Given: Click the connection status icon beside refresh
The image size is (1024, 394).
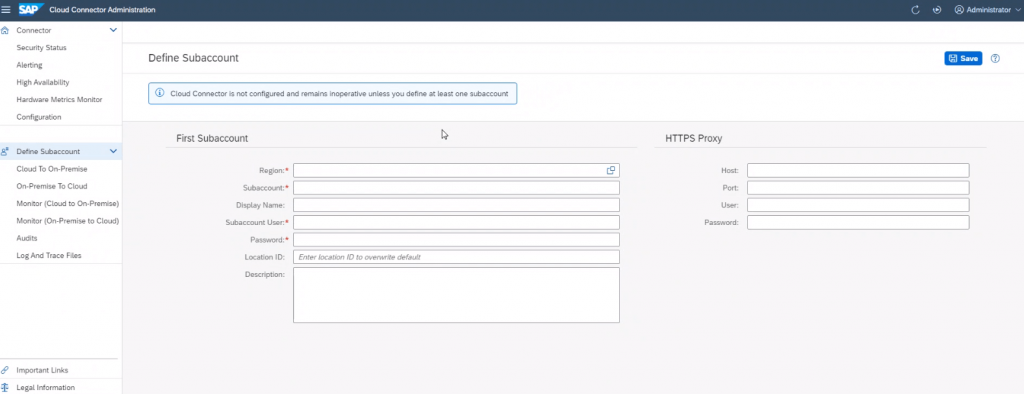Looking at the screenshot, I should point(936,10).
